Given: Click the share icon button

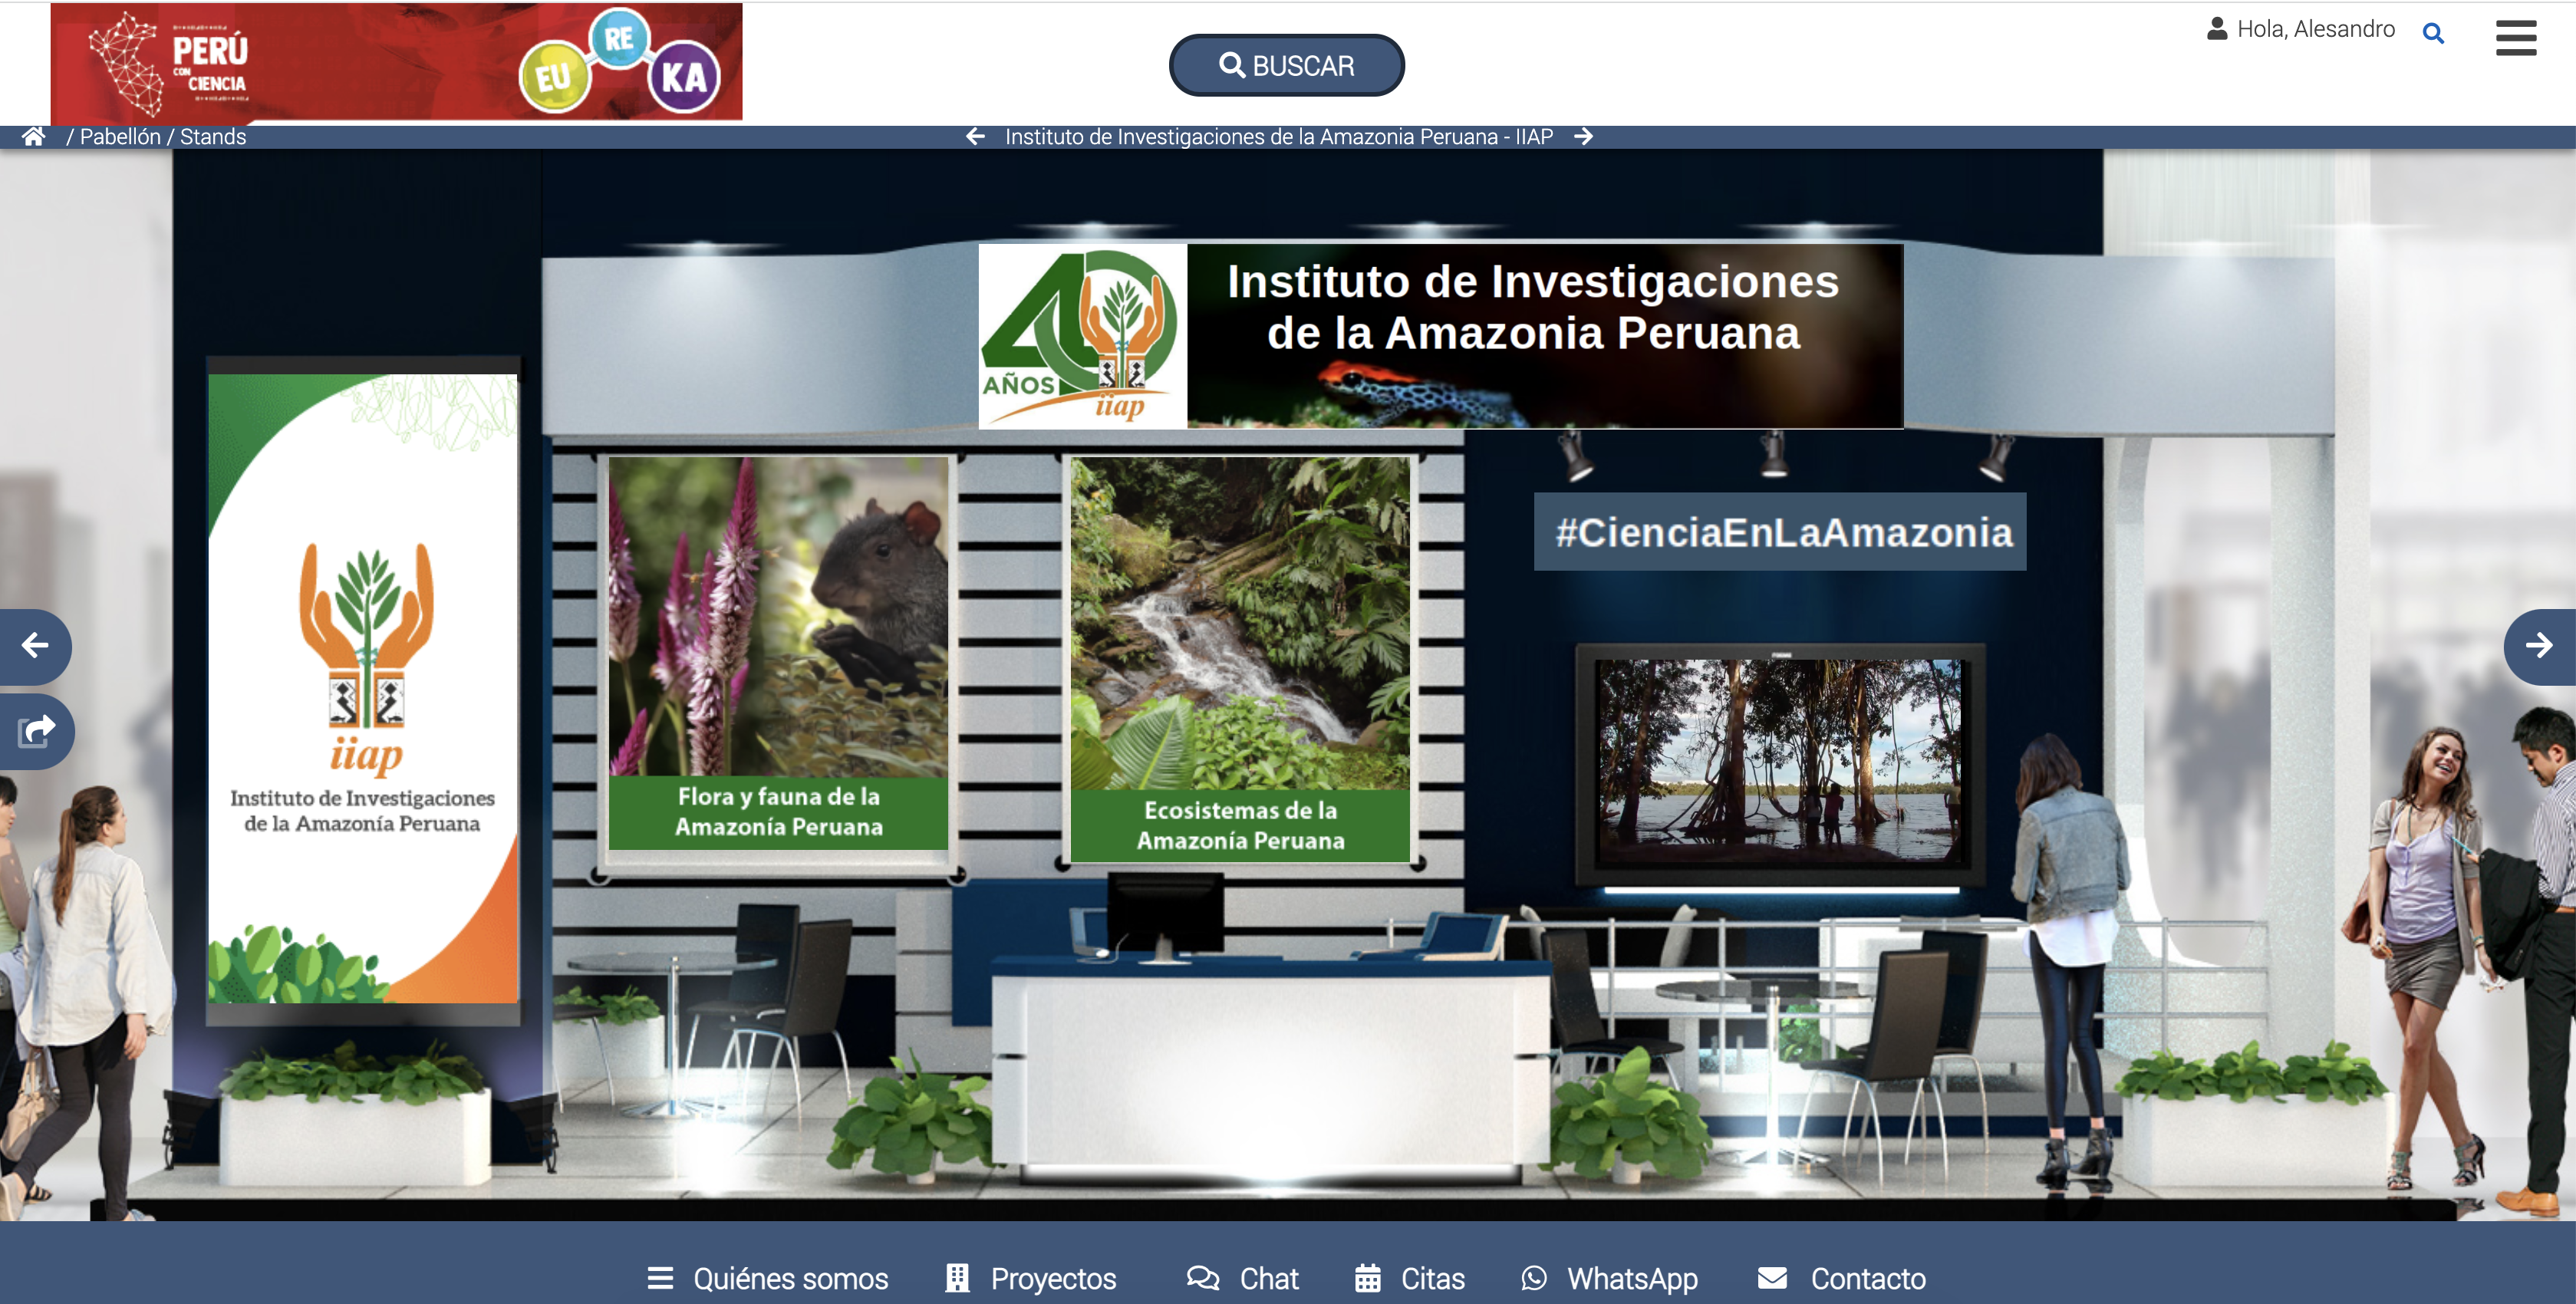Looking at the screenshot, I should 36,731.
